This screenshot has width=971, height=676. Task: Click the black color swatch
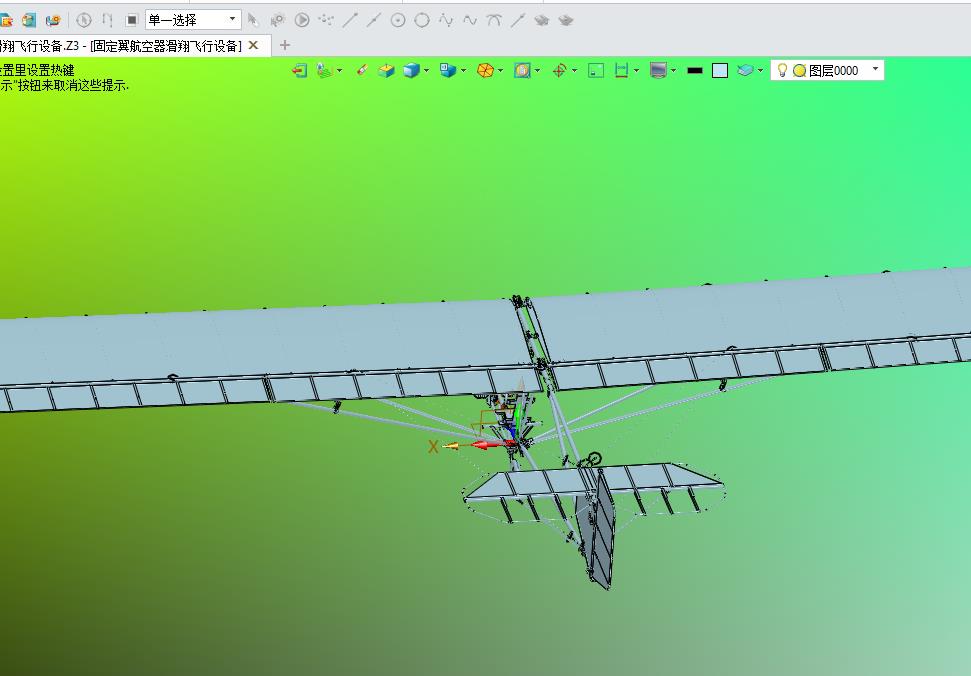[x=695, y=71]
